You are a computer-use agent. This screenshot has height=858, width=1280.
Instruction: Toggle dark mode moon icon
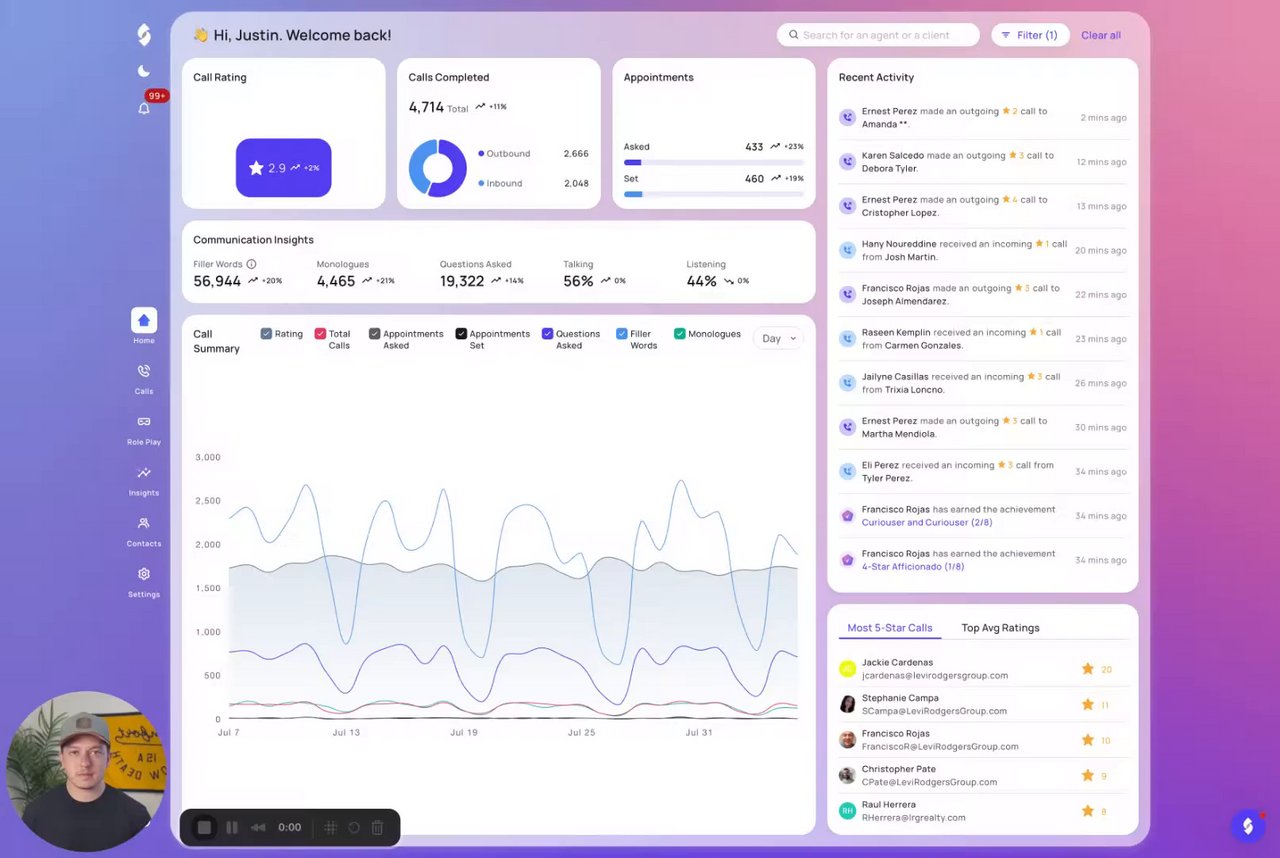(144, 71)
